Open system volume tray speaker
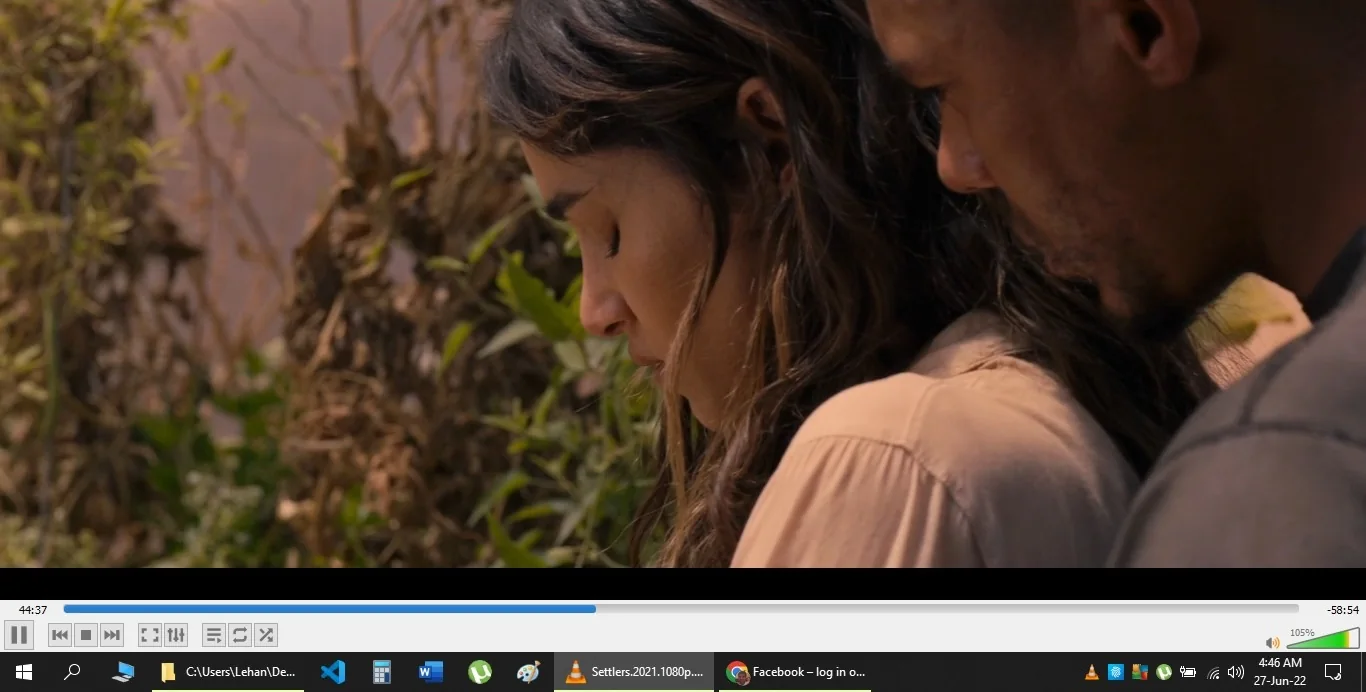The width and height of the screenshot is (1366, 692). pyautogui.click(x=1236, y=672)
